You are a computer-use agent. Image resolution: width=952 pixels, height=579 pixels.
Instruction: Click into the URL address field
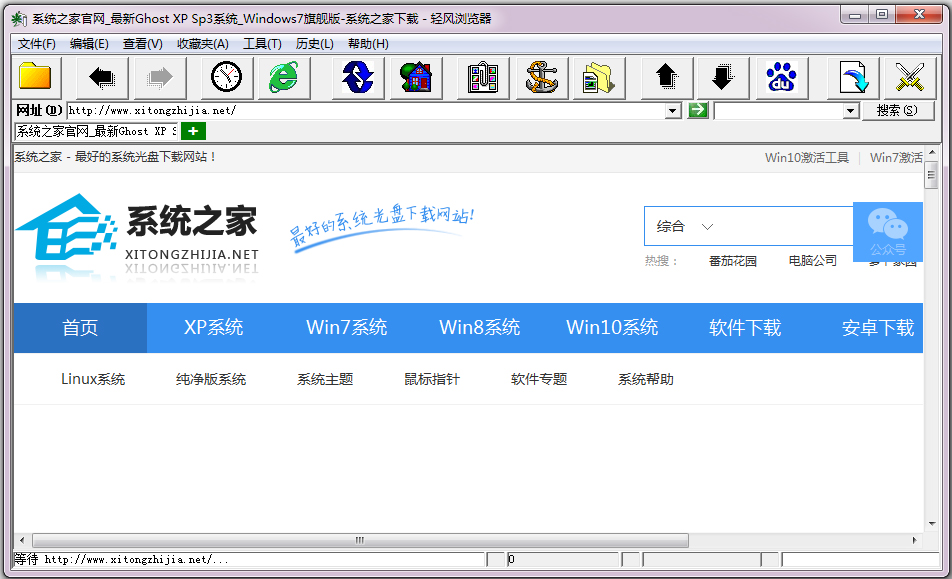click(x=366, y=110)
